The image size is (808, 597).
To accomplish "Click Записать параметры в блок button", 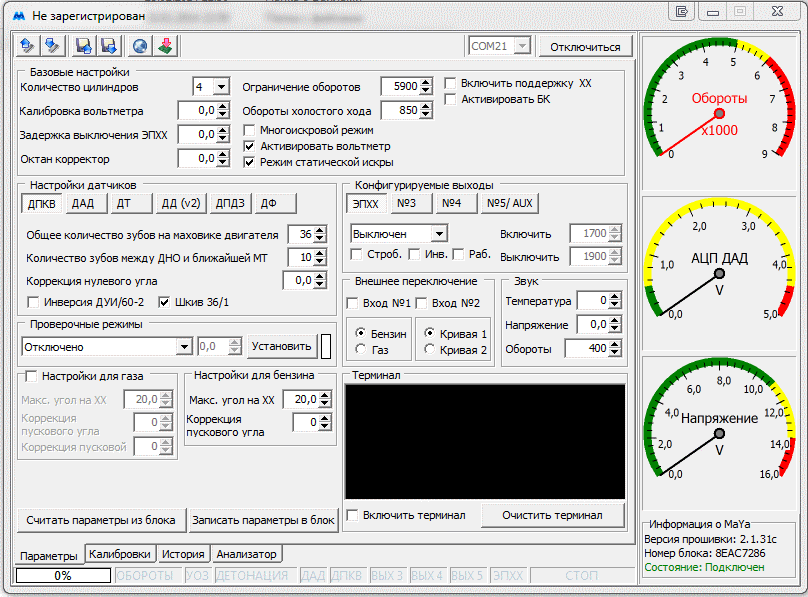I will click(263, 520).
